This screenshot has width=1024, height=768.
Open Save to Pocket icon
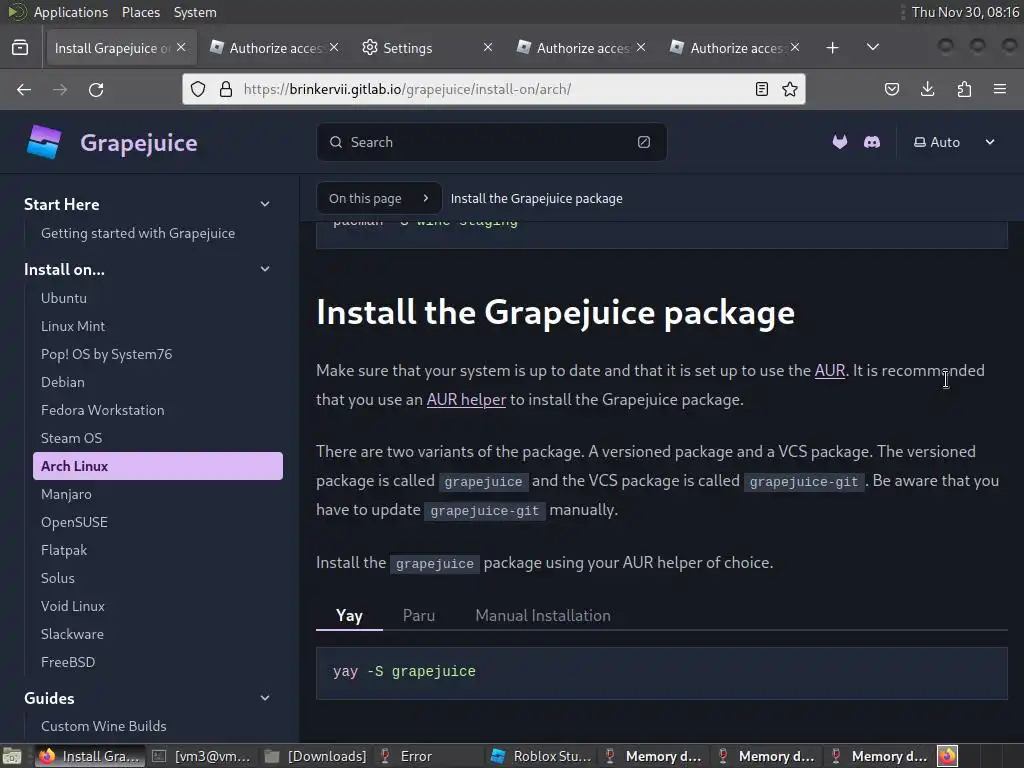[x=891, y=89]
